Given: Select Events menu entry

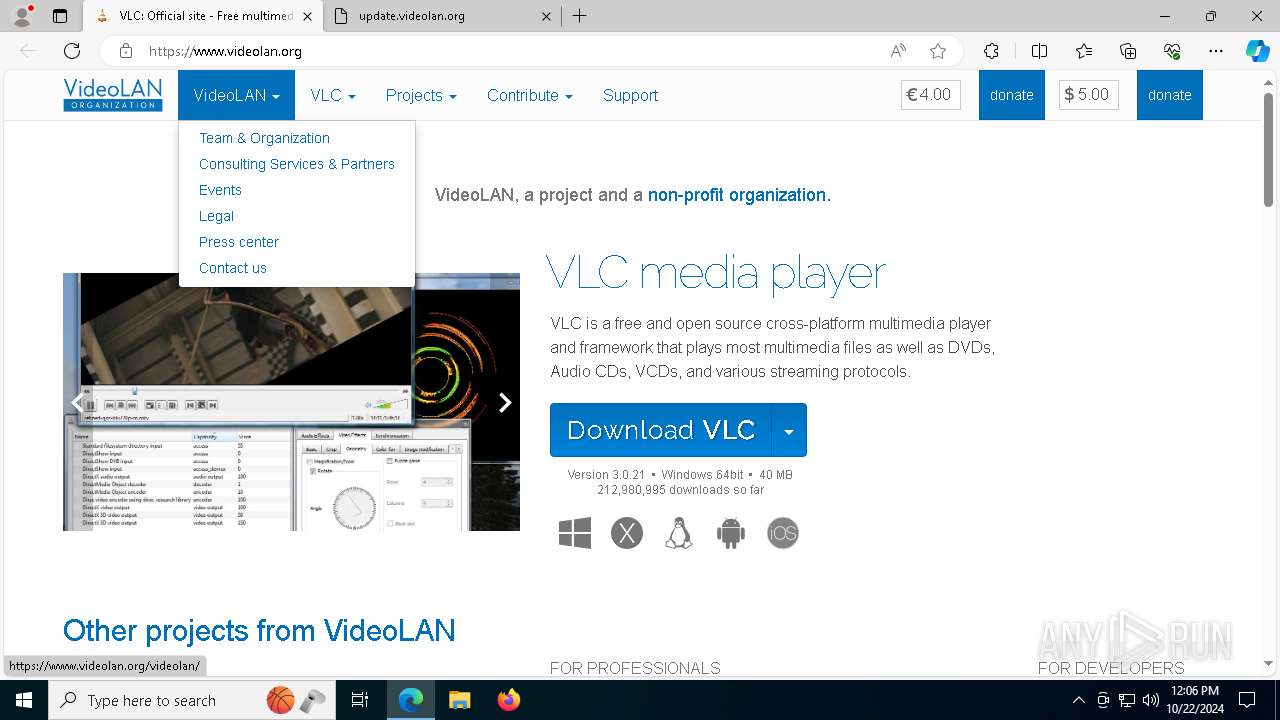Looking at the screenshot, I should [220, 190].
